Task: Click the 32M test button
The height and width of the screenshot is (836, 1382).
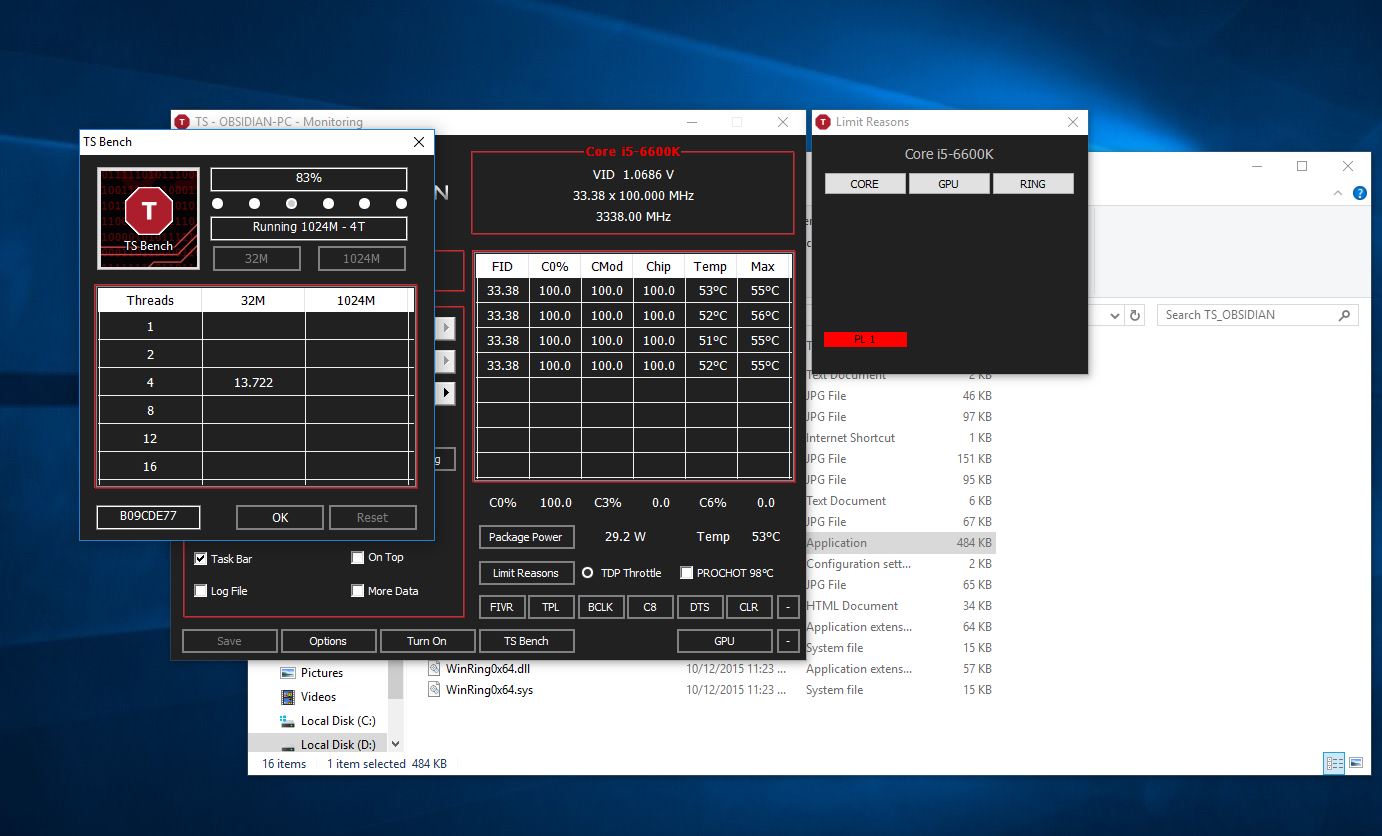Action: point(256,259)
